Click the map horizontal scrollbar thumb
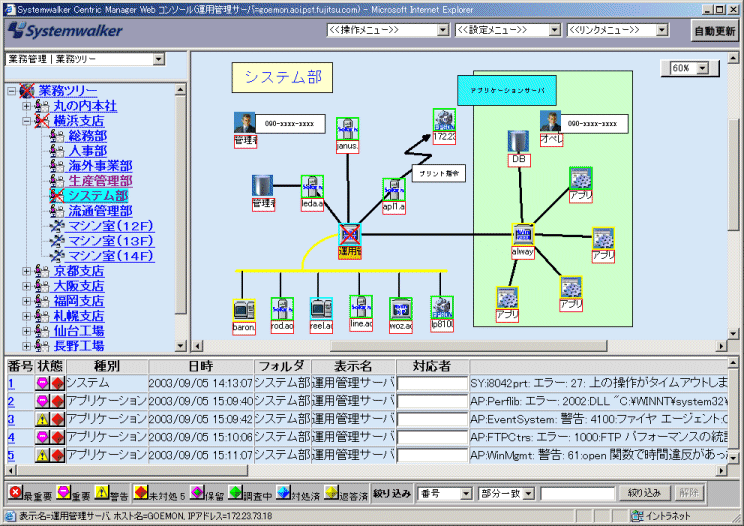This screenshot has height=526, width=744. point(469,346)
